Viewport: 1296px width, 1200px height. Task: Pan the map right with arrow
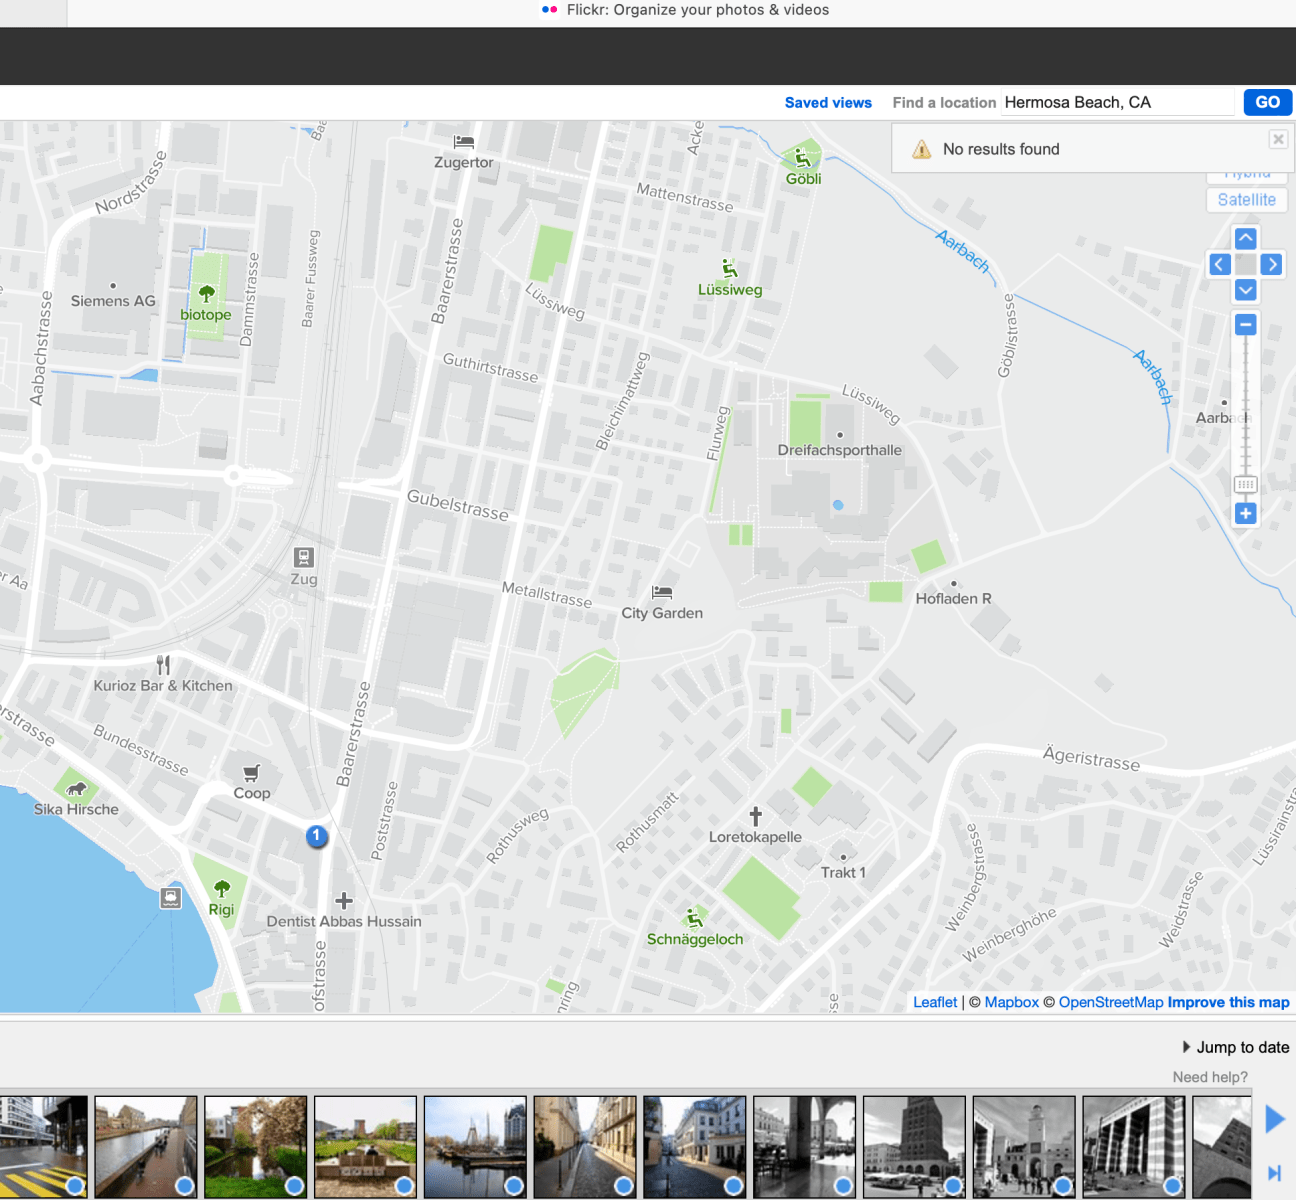(1271, 264)
